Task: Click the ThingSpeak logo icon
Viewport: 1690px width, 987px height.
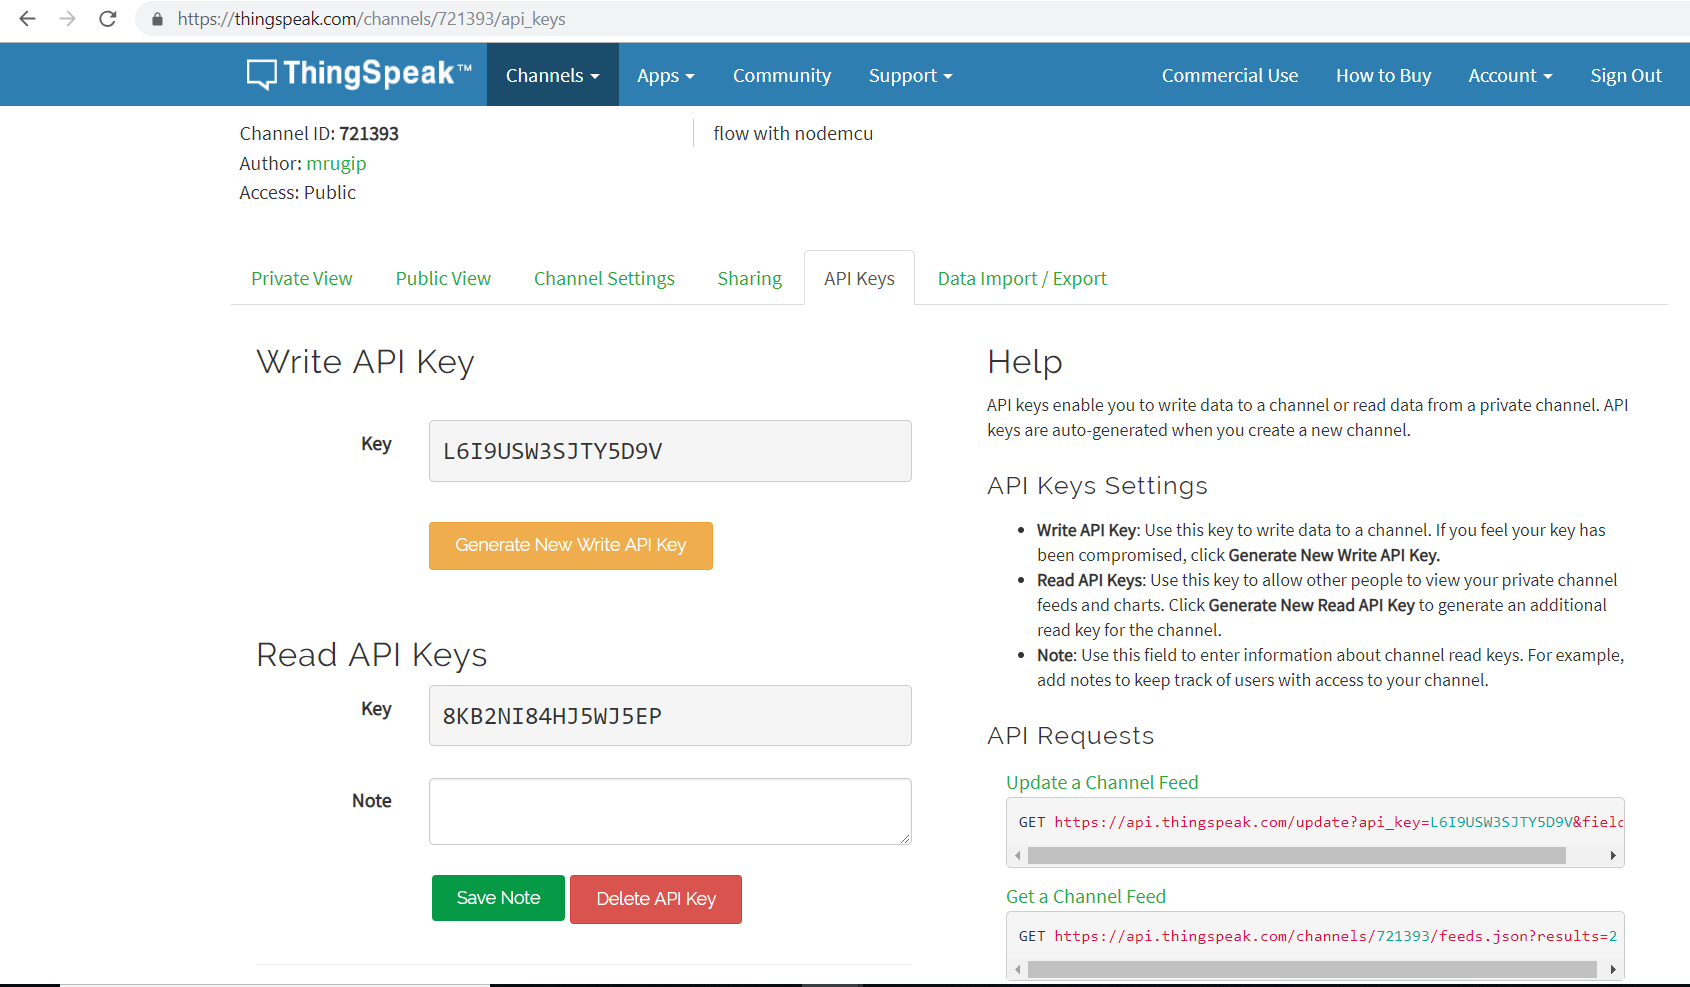Action: pos(262,74)
